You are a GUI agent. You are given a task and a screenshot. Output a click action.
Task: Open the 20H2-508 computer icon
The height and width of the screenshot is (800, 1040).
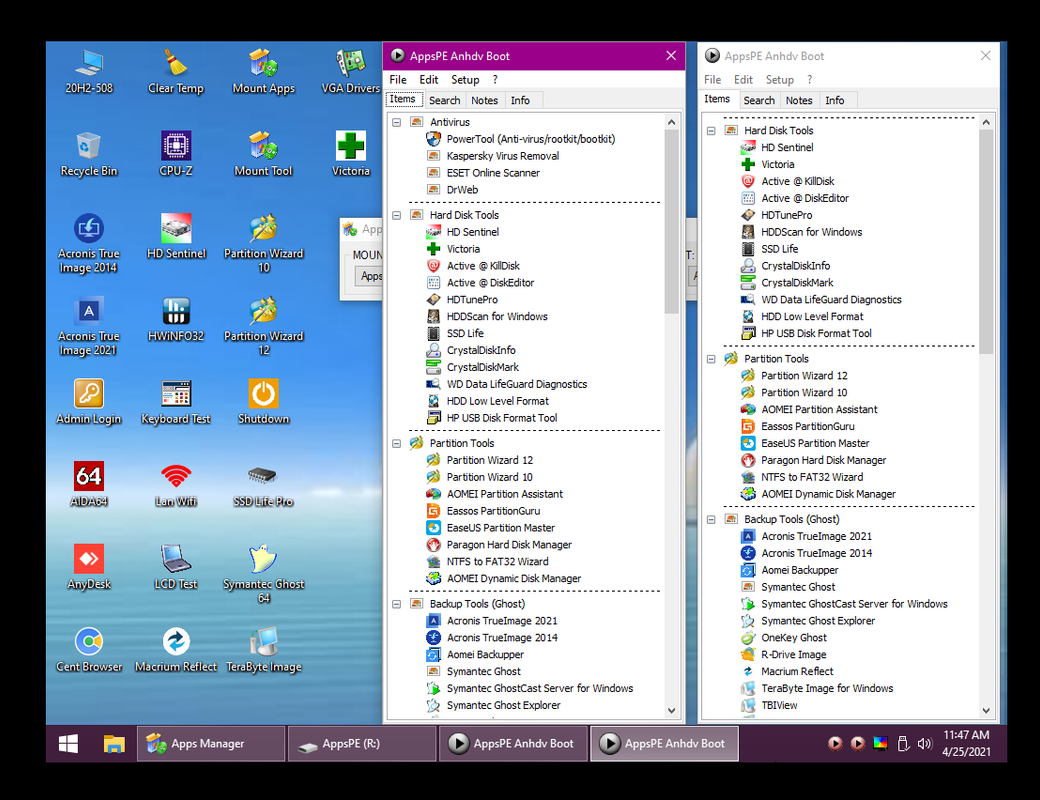[89, 72]
